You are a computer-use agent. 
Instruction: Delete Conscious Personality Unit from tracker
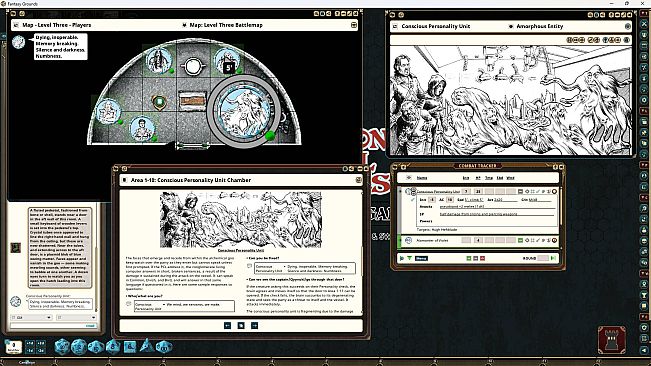(x=554, y=191)
